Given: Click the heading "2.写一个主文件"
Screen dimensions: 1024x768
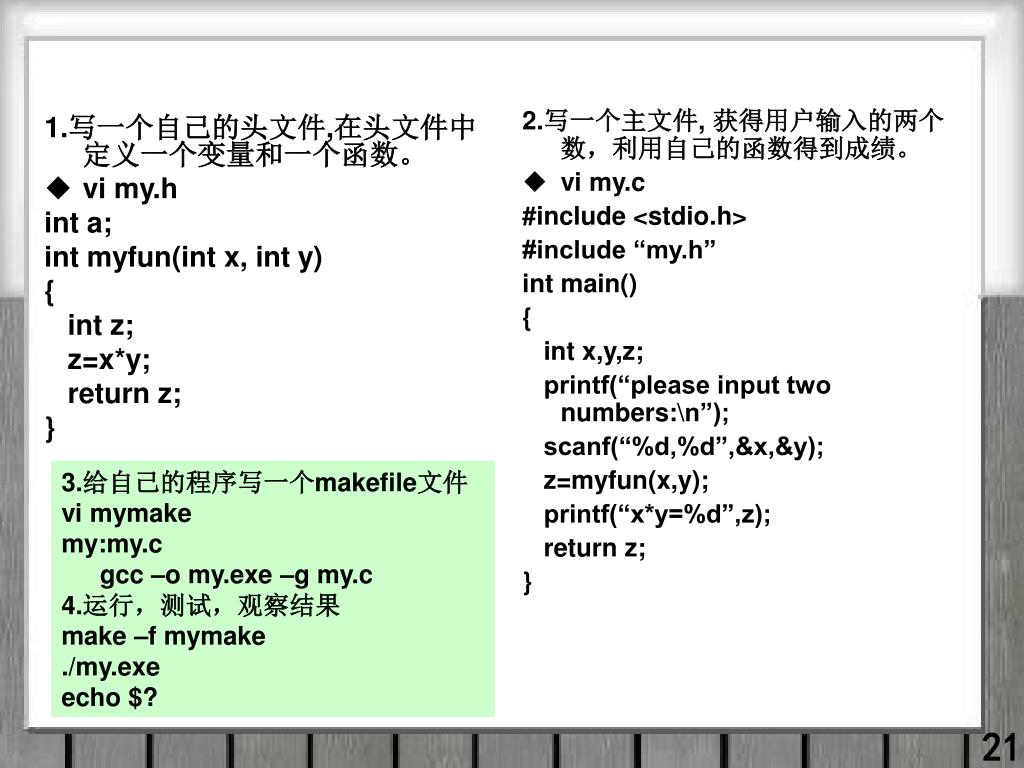Looking at the screenshot, I should click(610, 121).
